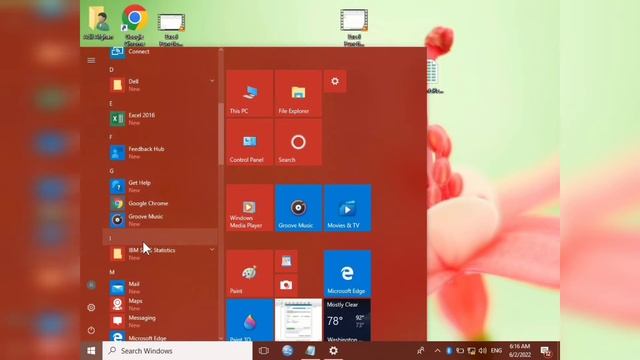Jump to letter E section header

[x=111, y=104]
